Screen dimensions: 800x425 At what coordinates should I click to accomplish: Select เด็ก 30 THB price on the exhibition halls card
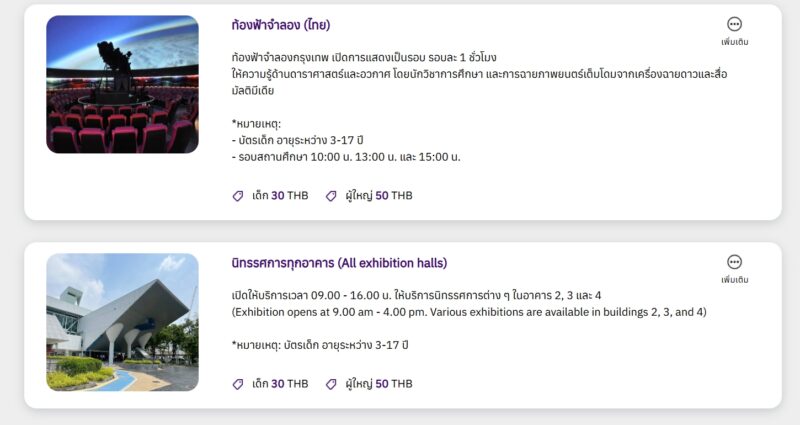pos(280,384)
